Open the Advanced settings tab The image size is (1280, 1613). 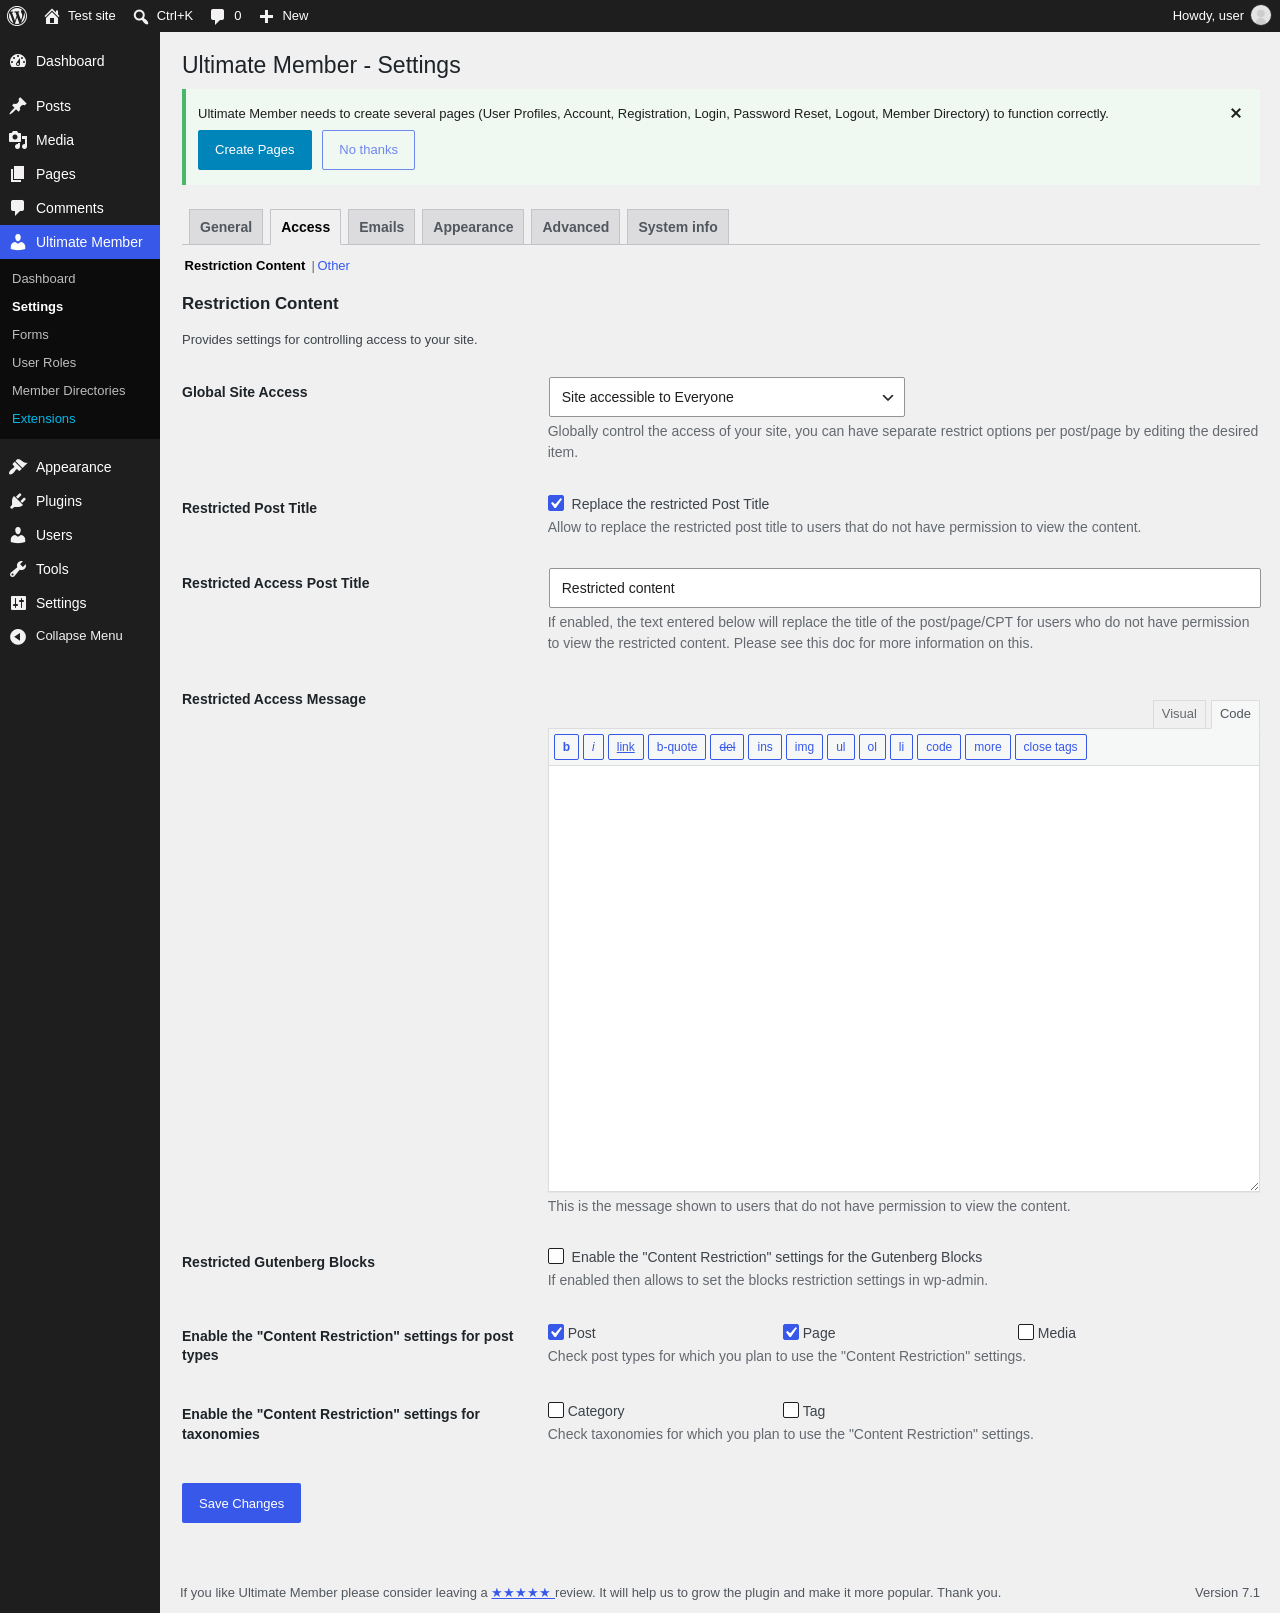click(576, 227)
